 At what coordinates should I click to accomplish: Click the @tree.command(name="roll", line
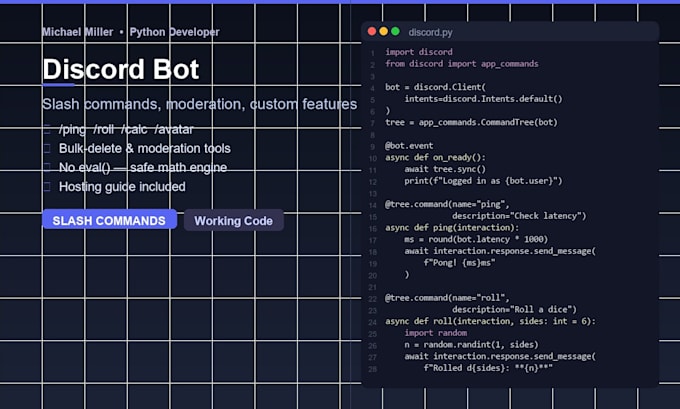[447, 298]
